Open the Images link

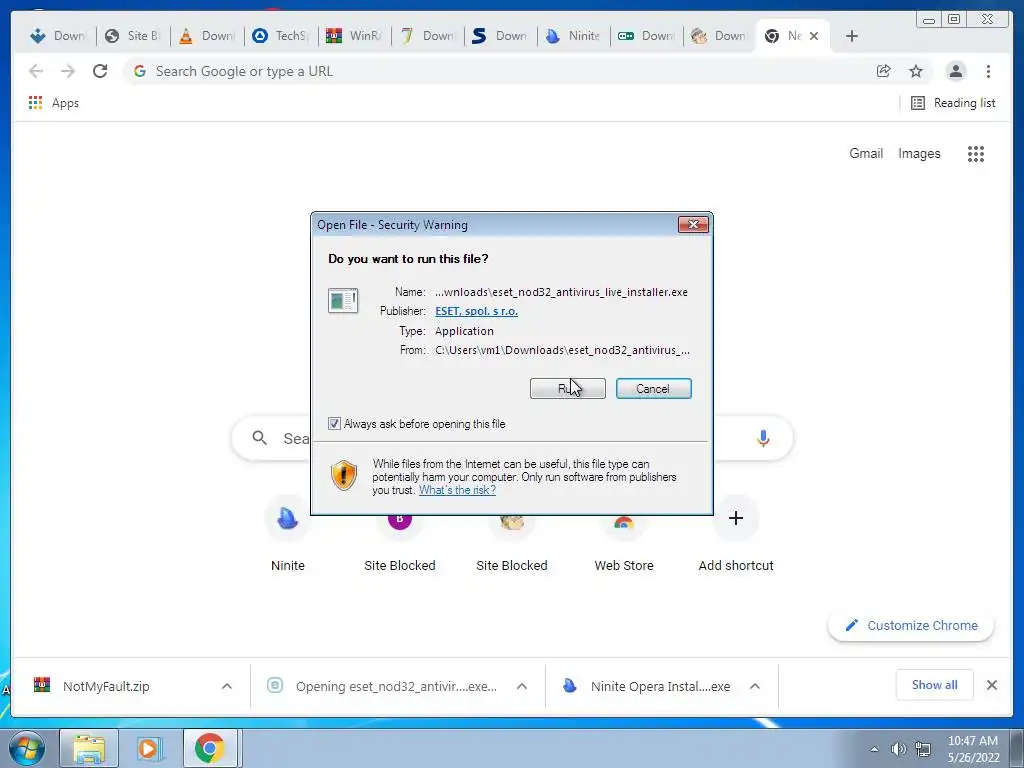point(919,153)
